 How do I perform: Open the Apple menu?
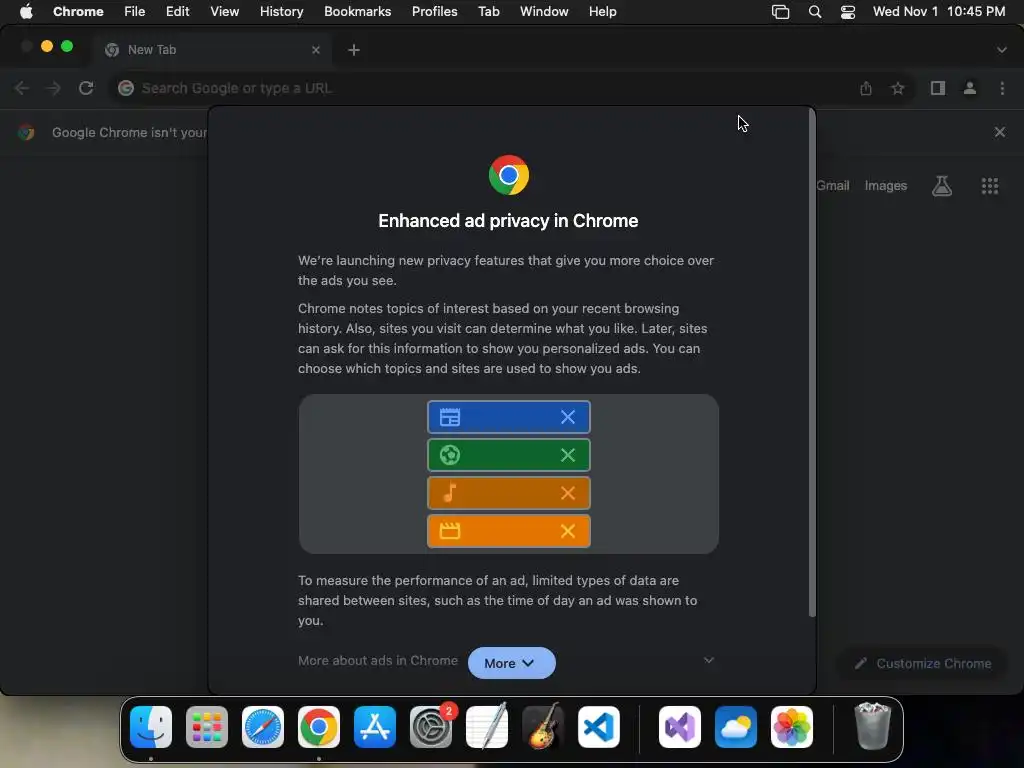pyautogui.click(x=26, y=12)
